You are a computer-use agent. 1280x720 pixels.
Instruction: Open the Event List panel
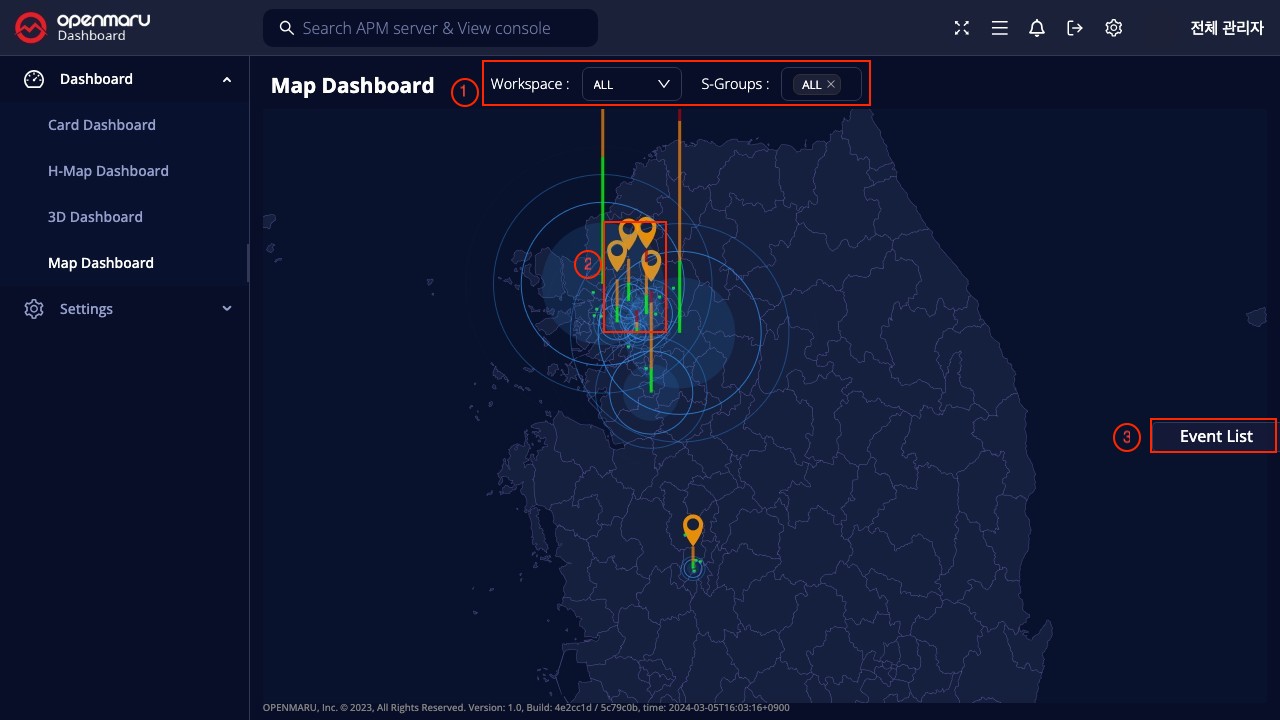tap(1215, 436)
